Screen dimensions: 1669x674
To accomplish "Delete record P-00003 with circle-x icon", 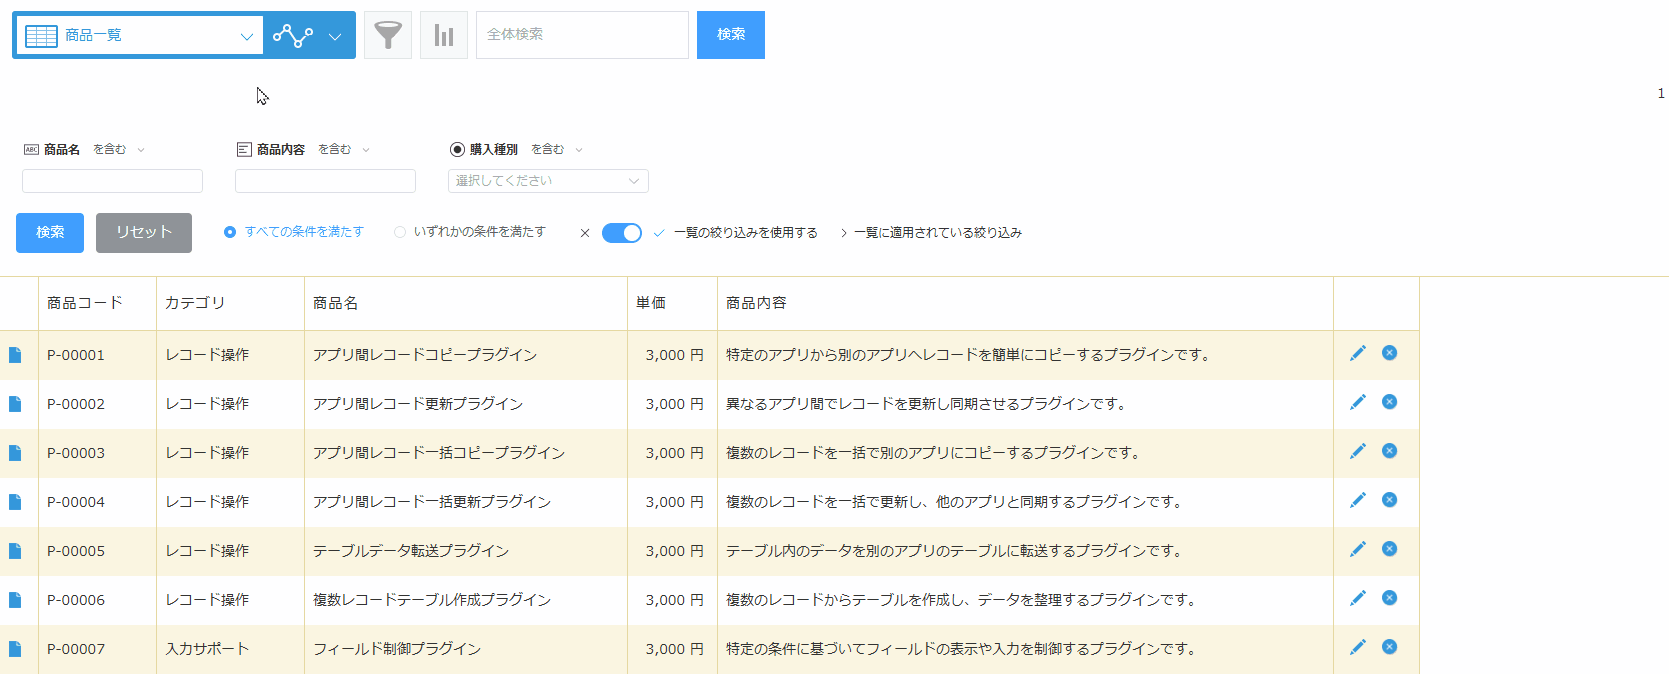I will 1389,451.
